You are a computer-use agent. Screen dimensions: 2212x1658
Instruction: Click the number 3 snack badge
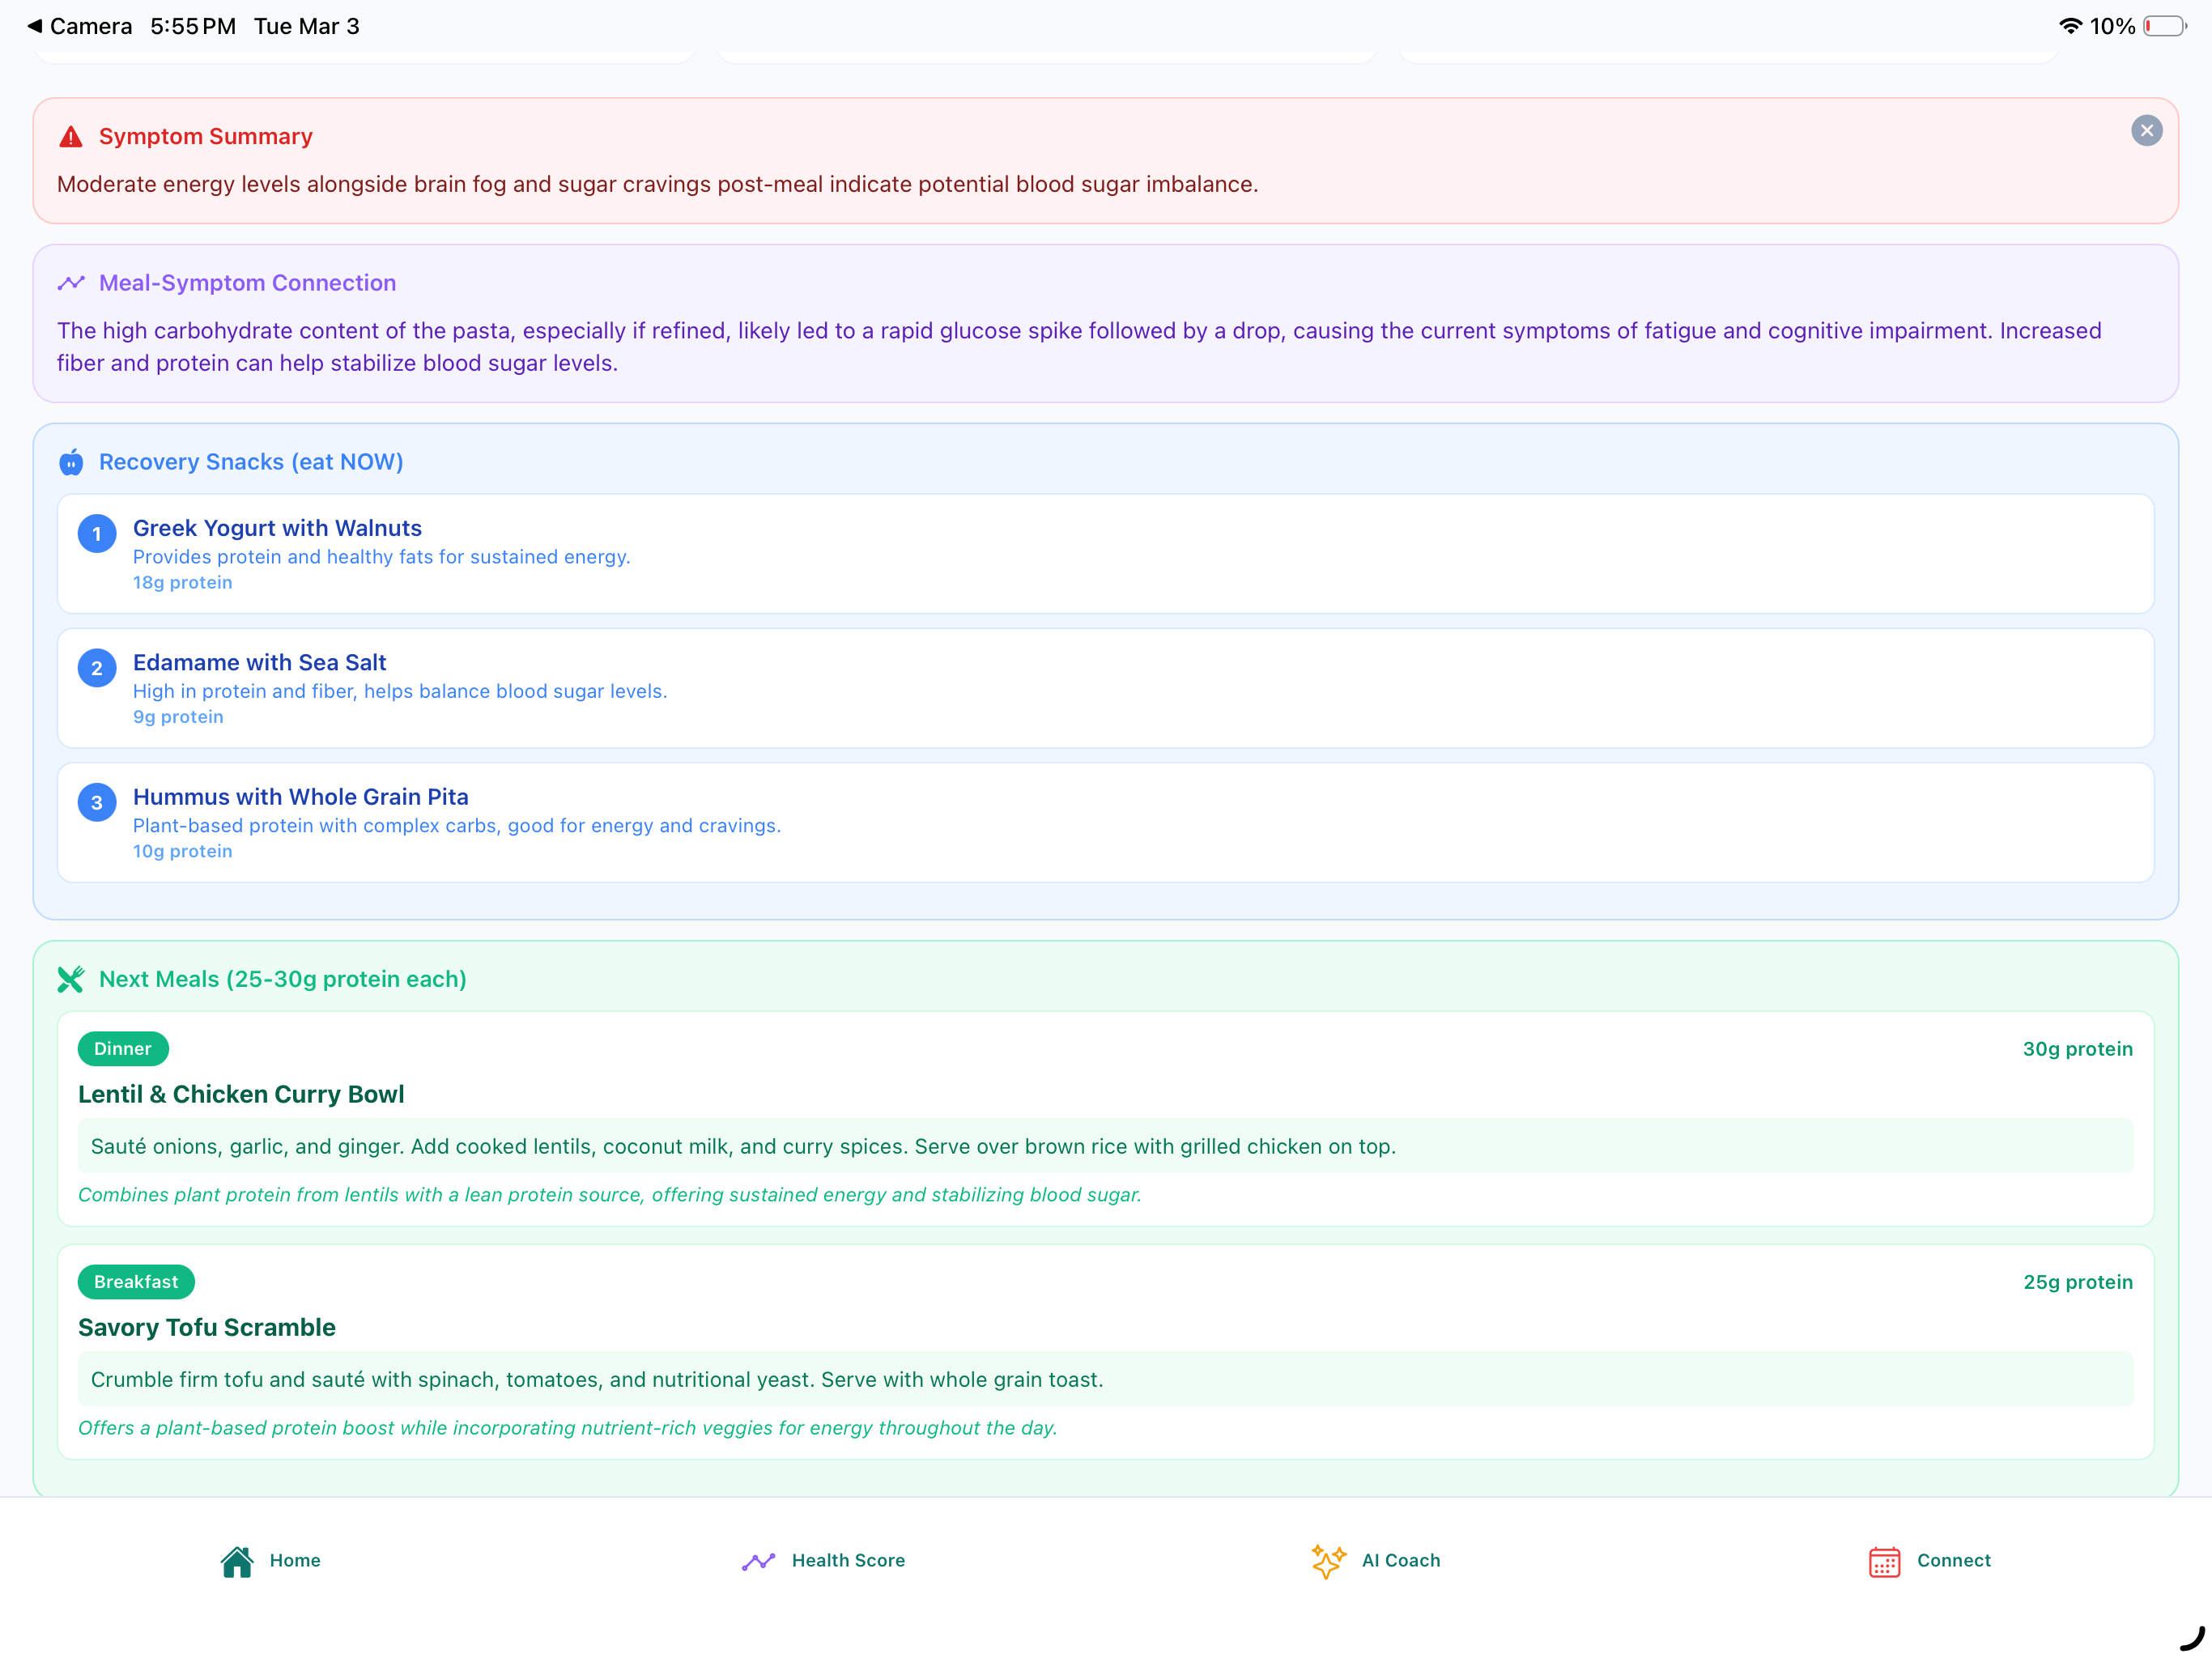[x=97, y=802]
